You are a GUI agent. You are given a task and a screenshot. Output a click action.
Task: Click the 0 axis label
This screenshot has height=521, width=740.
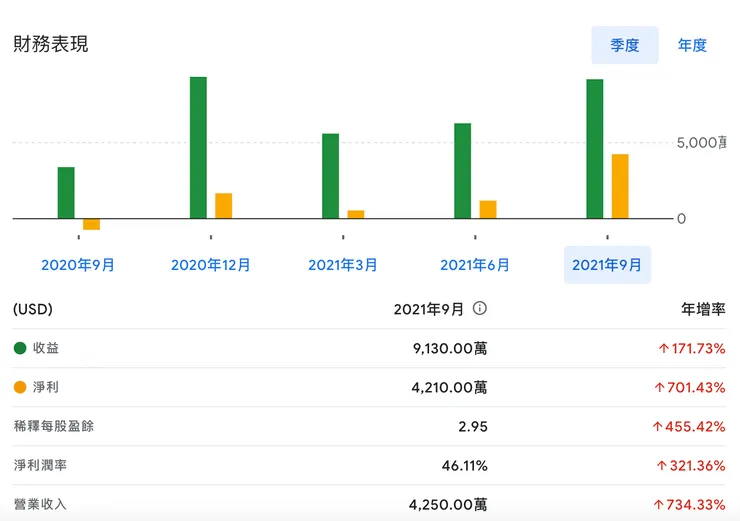681,218
